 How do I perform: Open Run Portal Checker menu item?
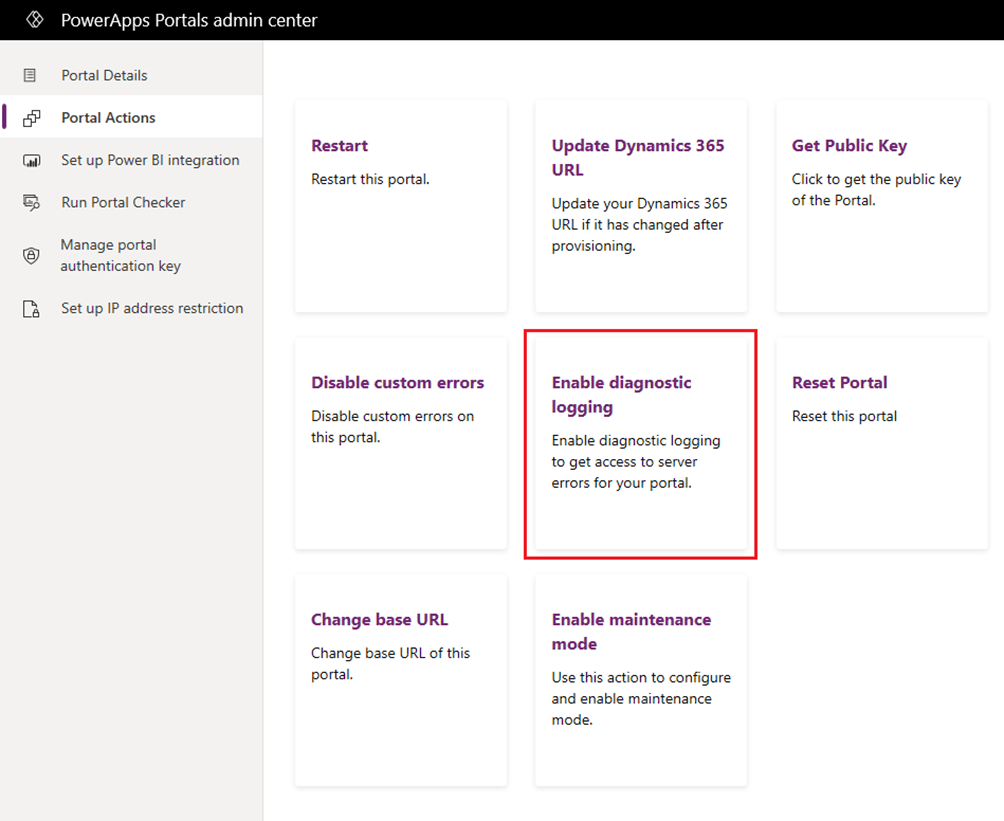coord(123,202)
